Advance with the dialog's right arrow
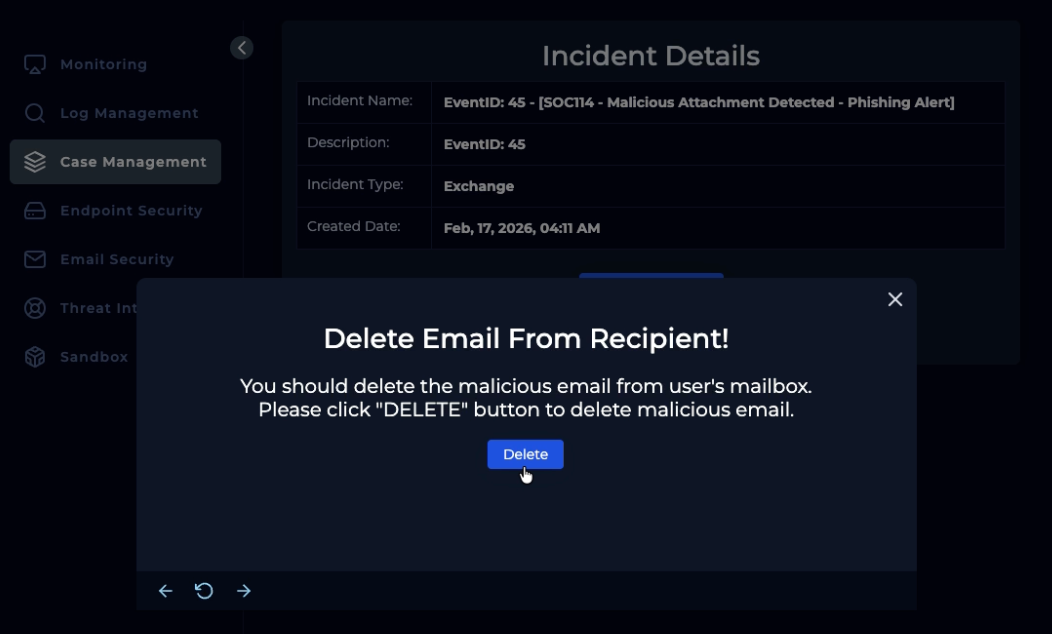The width and height of the screenshot is (1052, 634). coord(244,591)
